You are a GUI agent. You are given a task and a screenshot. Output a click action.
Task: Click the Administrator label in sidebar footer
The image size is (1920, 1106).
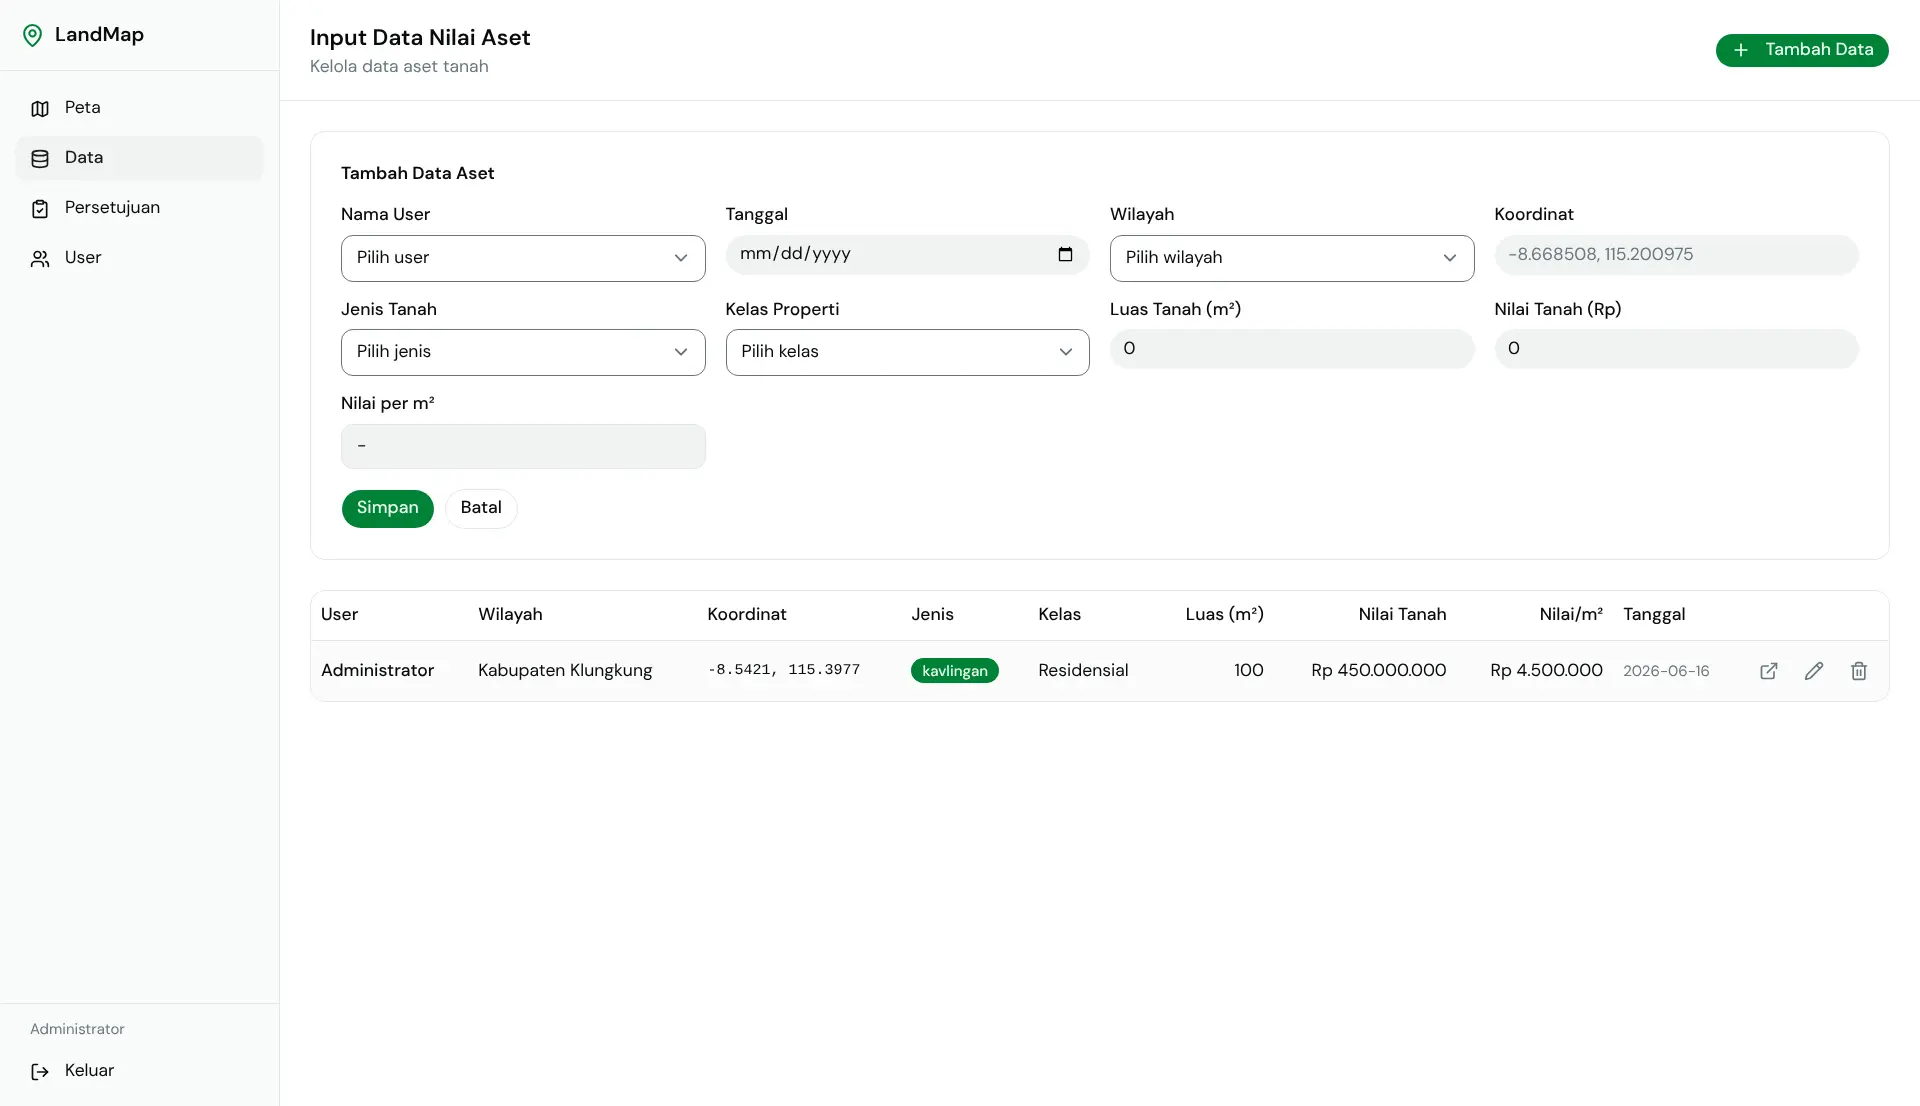(77, 1030)
